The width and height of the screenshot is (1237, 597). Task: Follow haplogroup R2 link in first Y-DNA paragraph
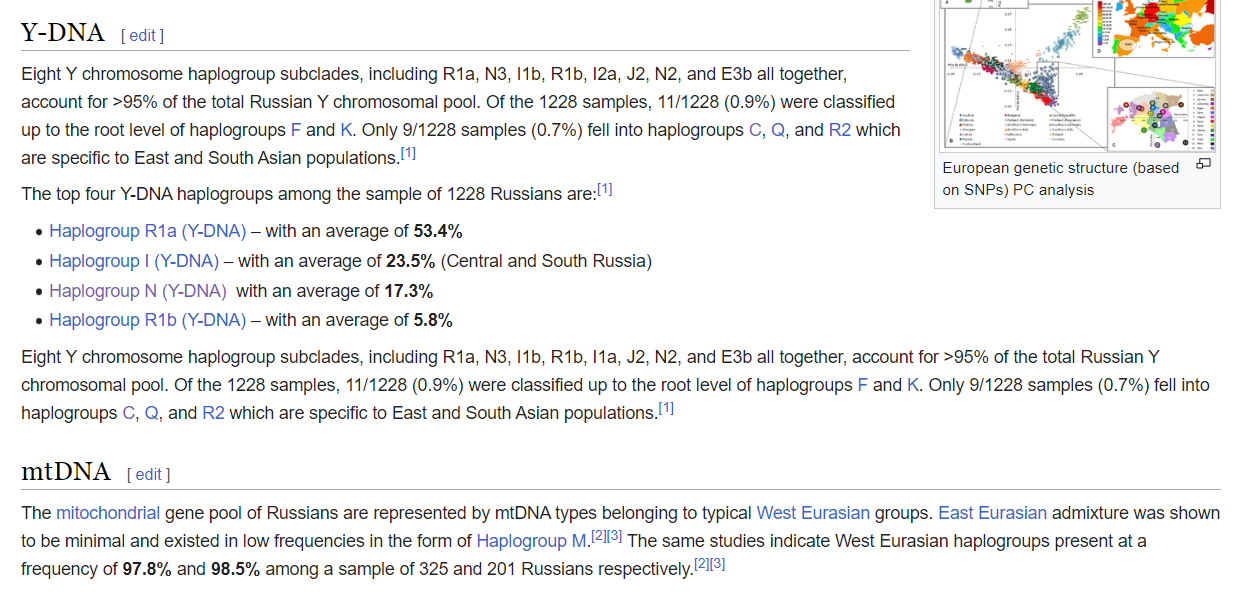coord(840,130)
